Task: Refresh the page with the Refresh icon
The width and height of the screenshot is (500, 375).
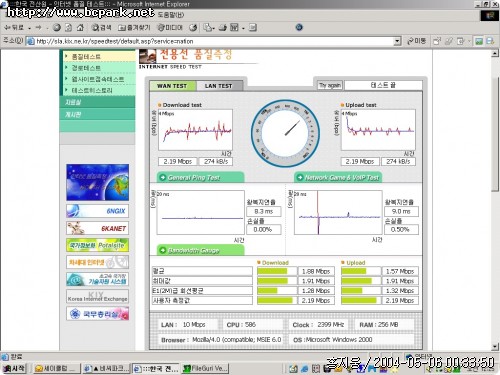Action: tap(68, 28)
